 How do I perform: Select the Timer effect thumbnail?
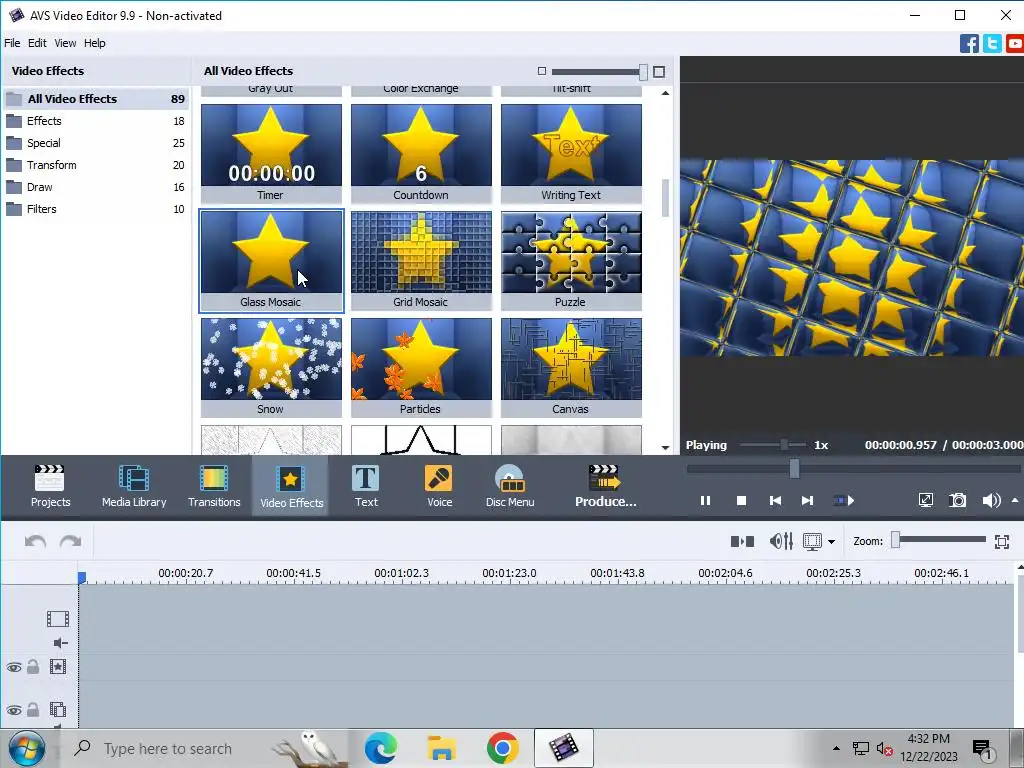(x=271, y=153)
